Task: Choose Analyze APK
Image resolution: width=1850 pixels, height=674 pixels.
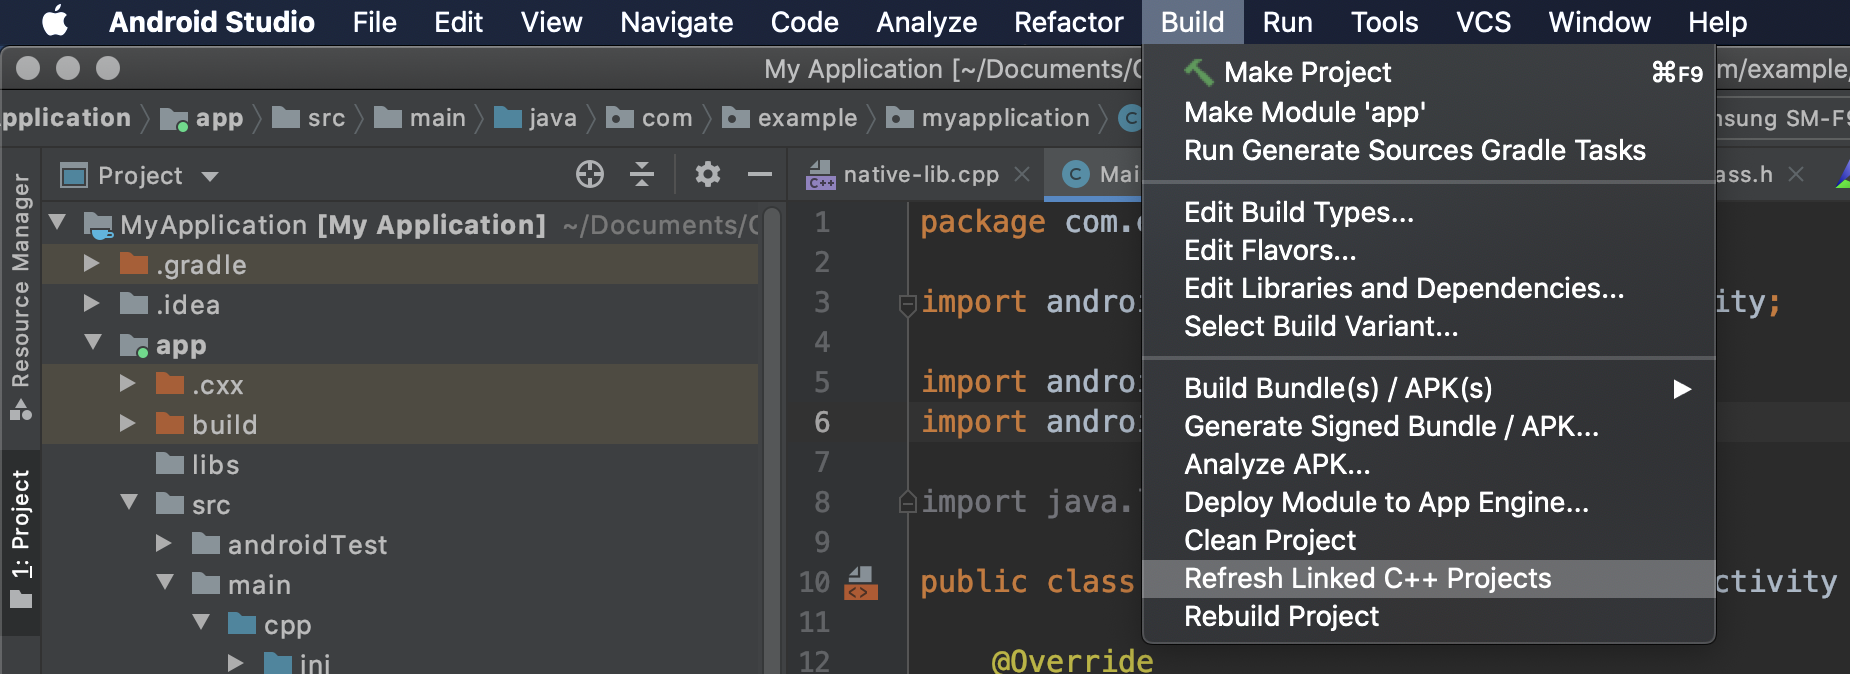Action: (1429, 464)
